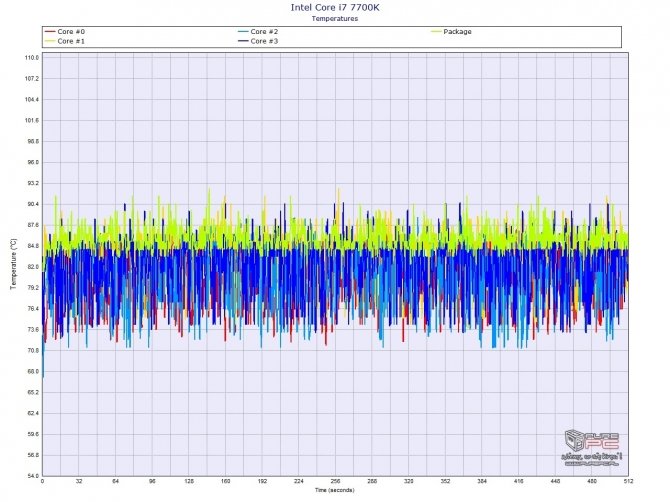Click the 56.8 y-axis value

click(32, 455)
